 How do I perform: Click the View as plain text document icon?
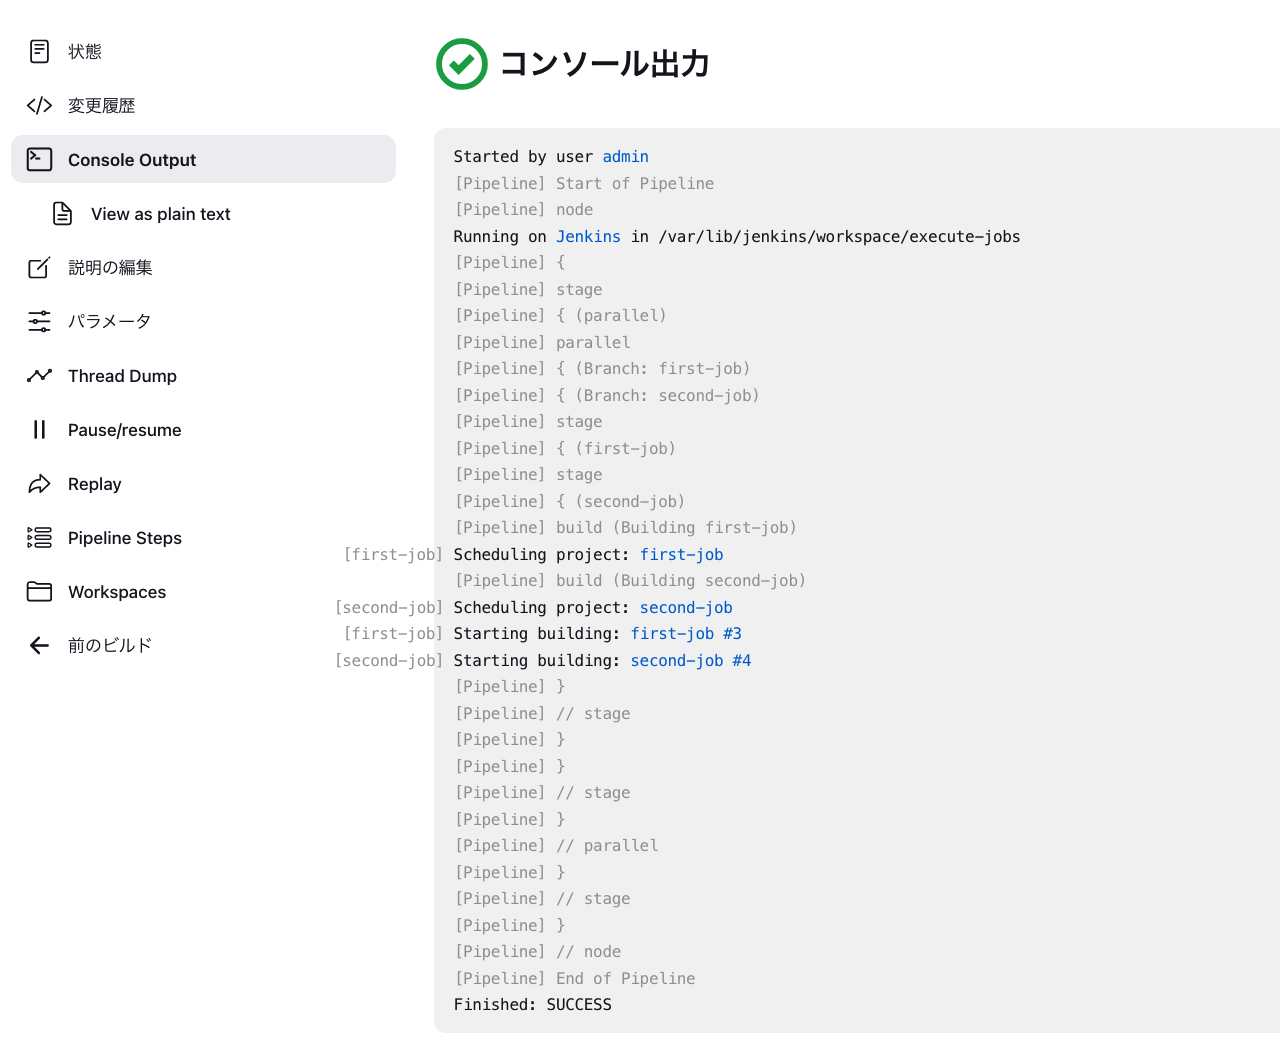[x=62, y=213]
